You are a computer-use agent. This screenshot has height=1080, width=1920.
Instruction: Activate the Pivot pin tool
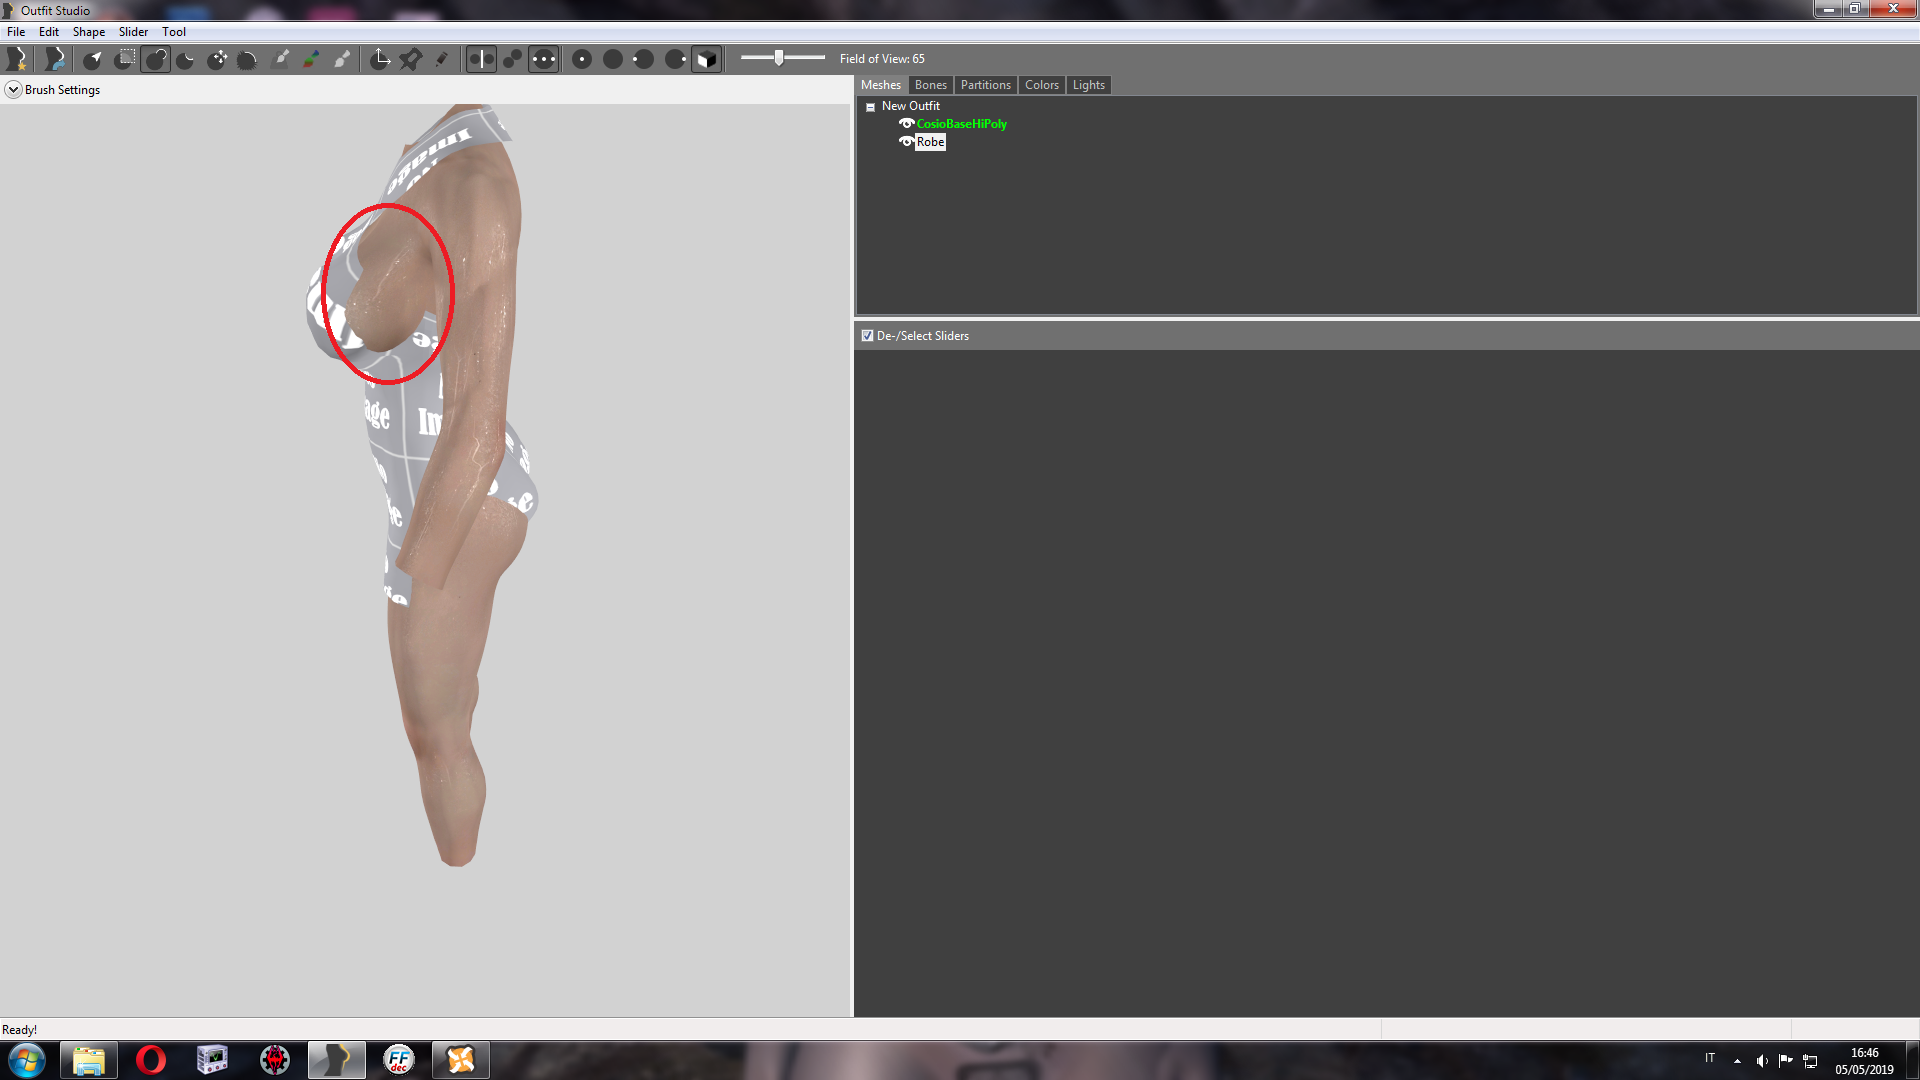click(x=411, y=59)
